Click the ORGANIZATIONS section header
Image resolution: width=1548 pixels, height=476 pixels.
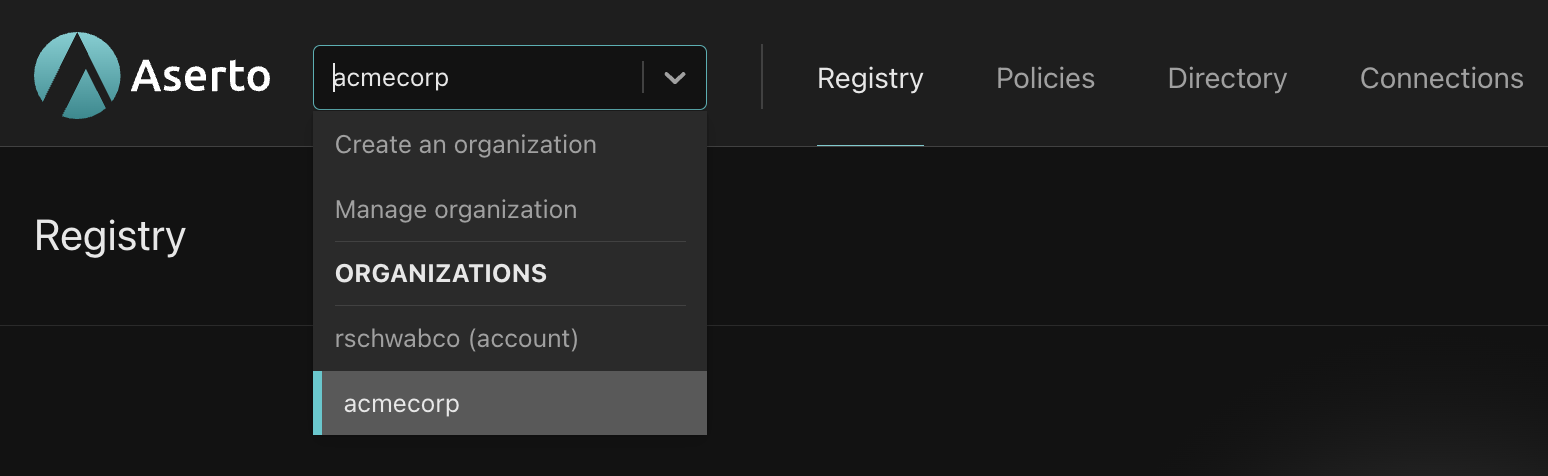pos(441,274)
